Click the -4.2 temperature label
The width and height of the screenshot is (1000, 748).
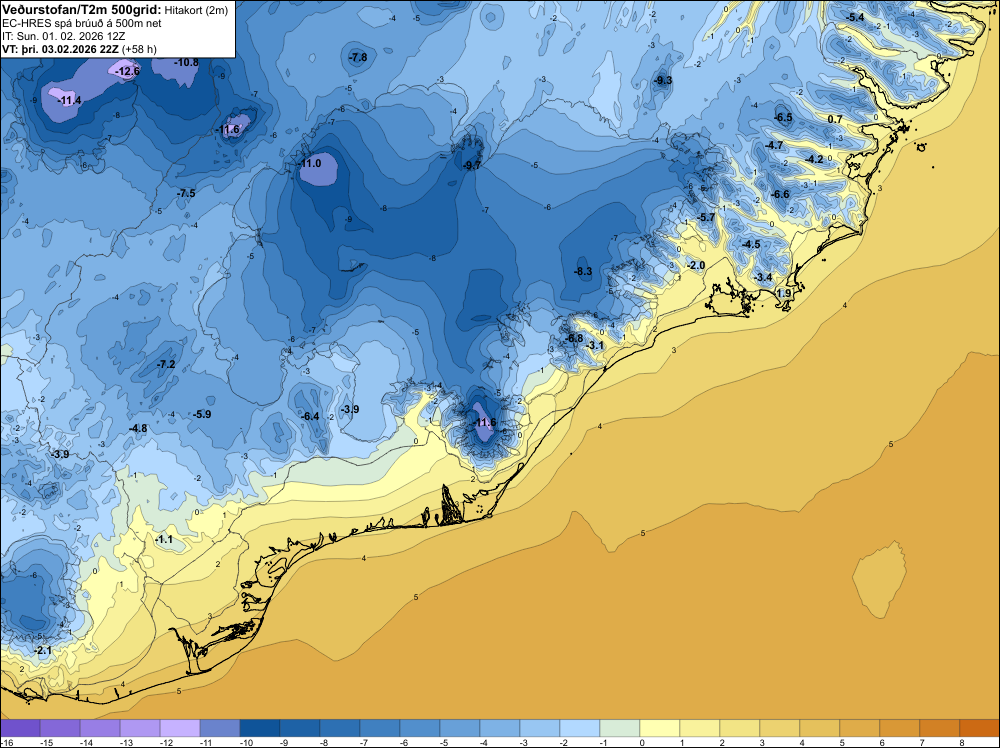coord(814,159)
